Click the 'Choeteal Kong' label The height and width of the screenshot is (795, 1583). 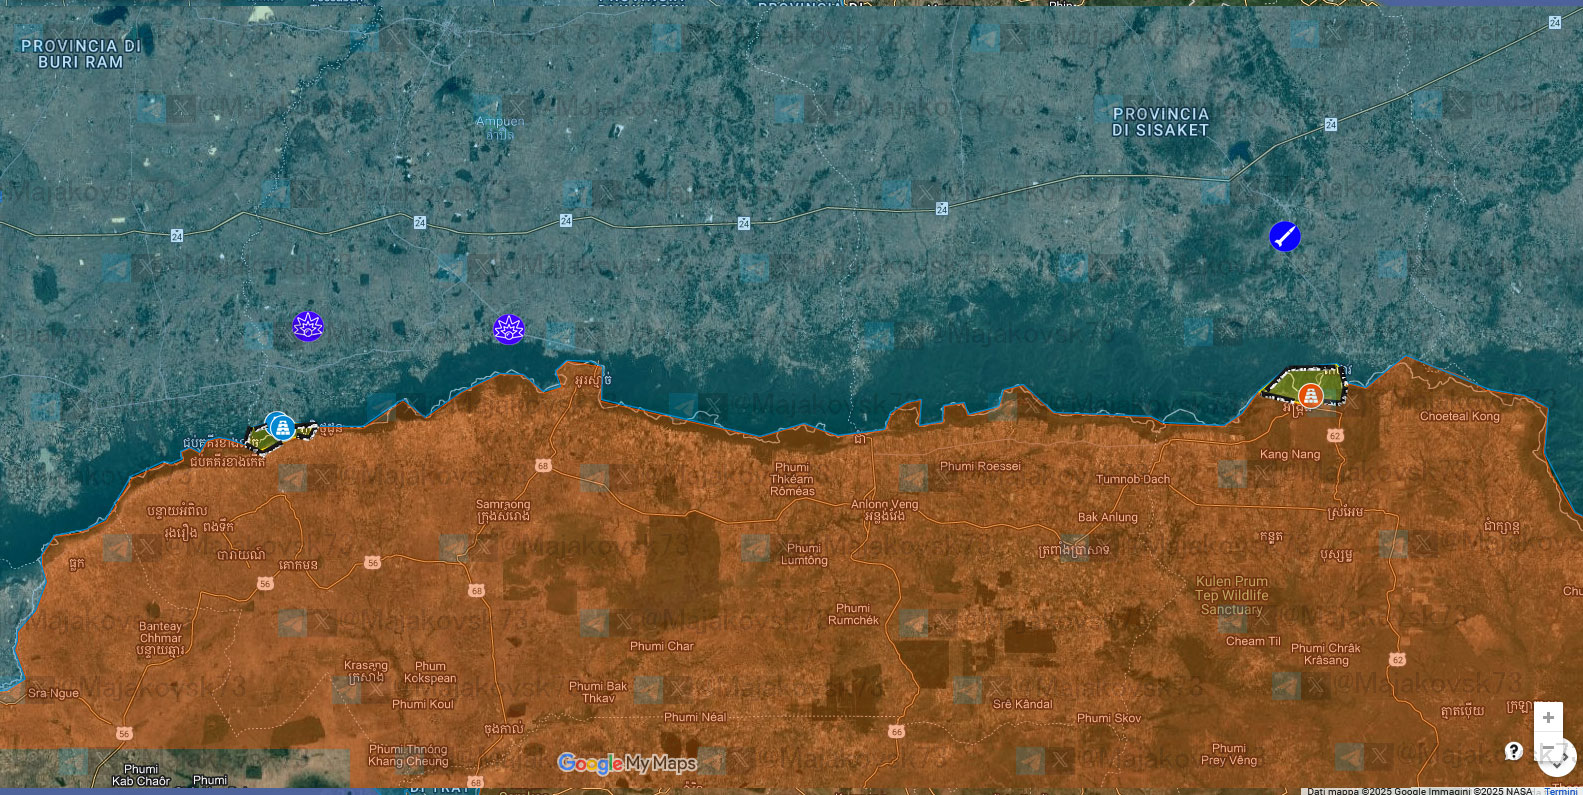[1460, 416]
